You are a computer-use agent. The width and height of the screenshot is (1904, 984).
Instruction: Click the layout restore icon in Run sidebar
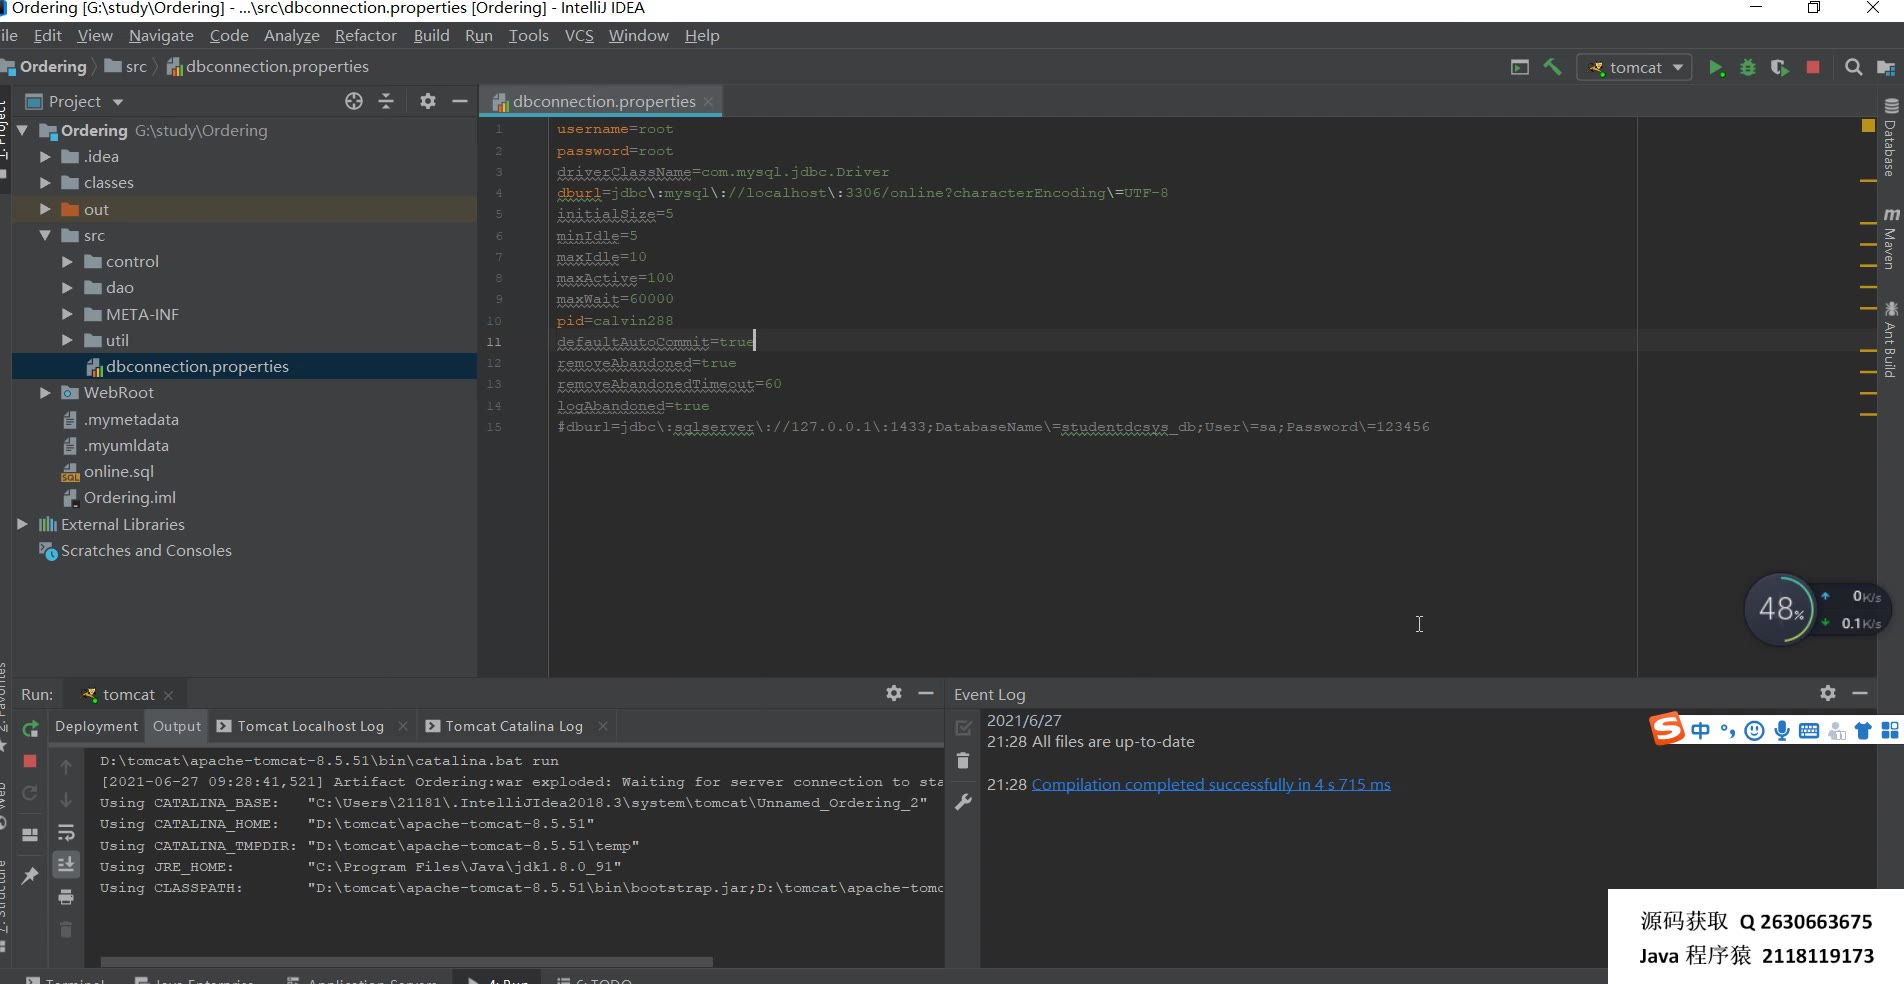(x=30, y=834)
